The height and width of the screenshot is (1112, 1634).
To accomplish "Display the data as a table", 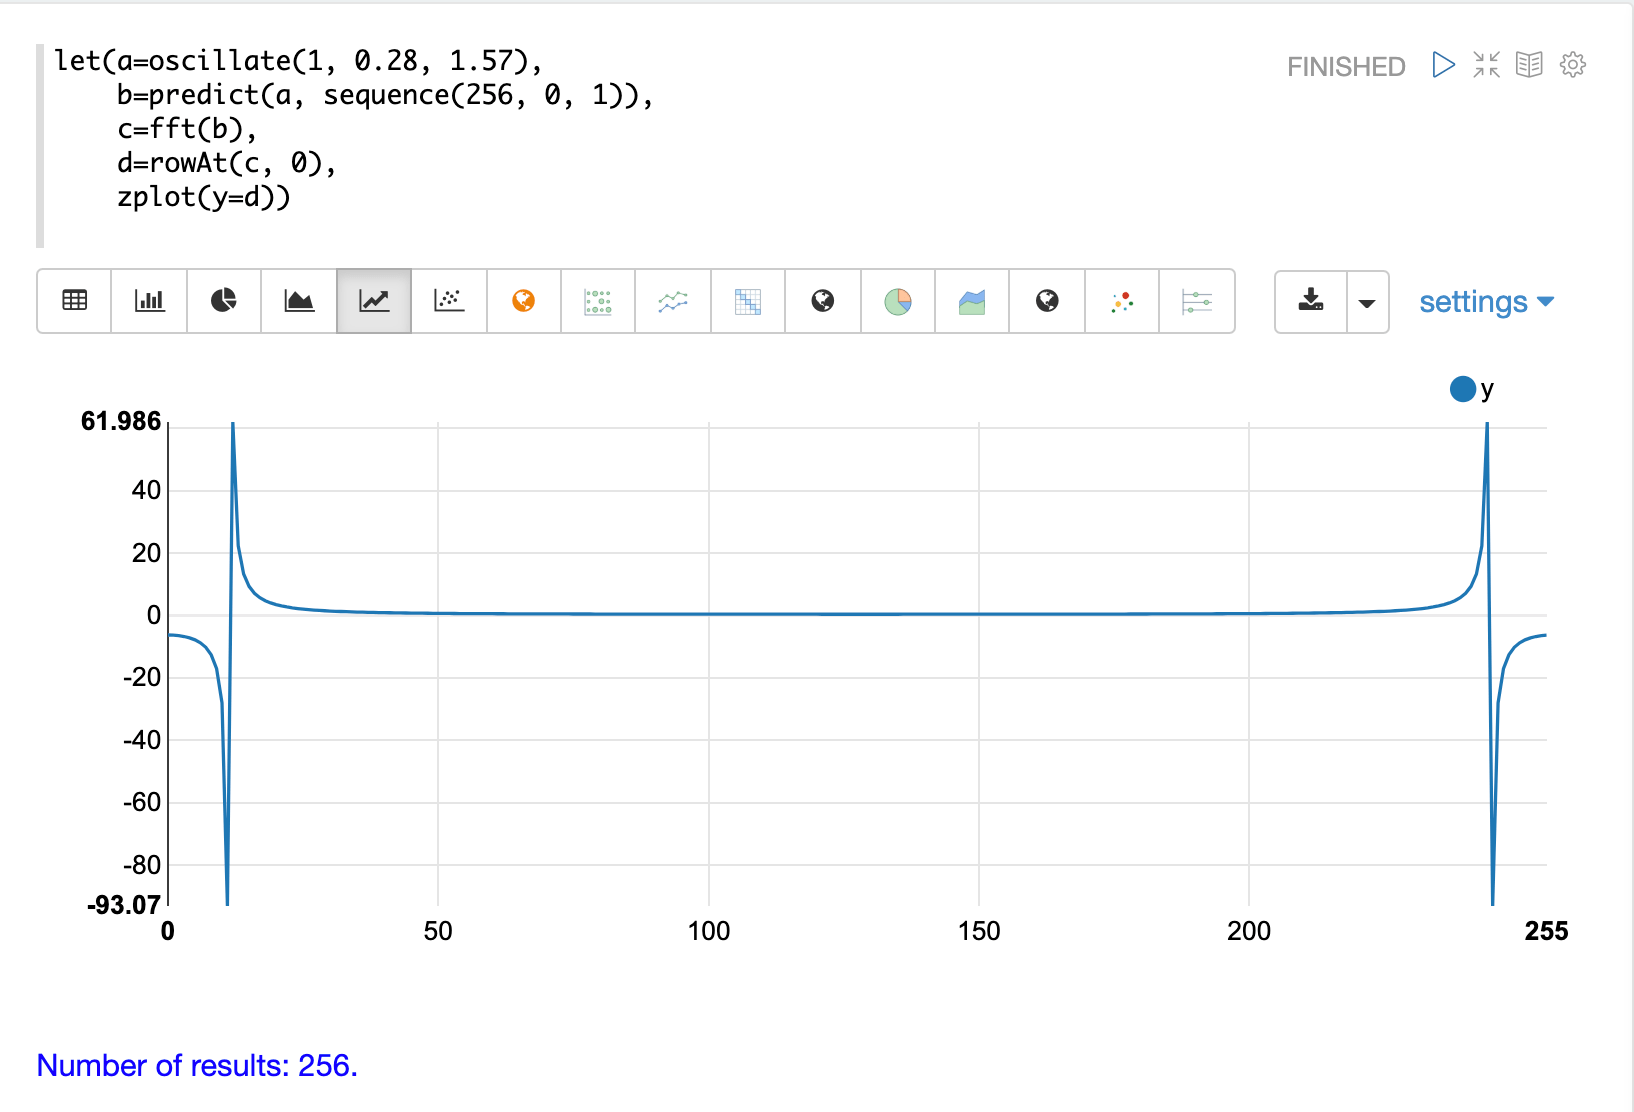I will pos(74,301).
